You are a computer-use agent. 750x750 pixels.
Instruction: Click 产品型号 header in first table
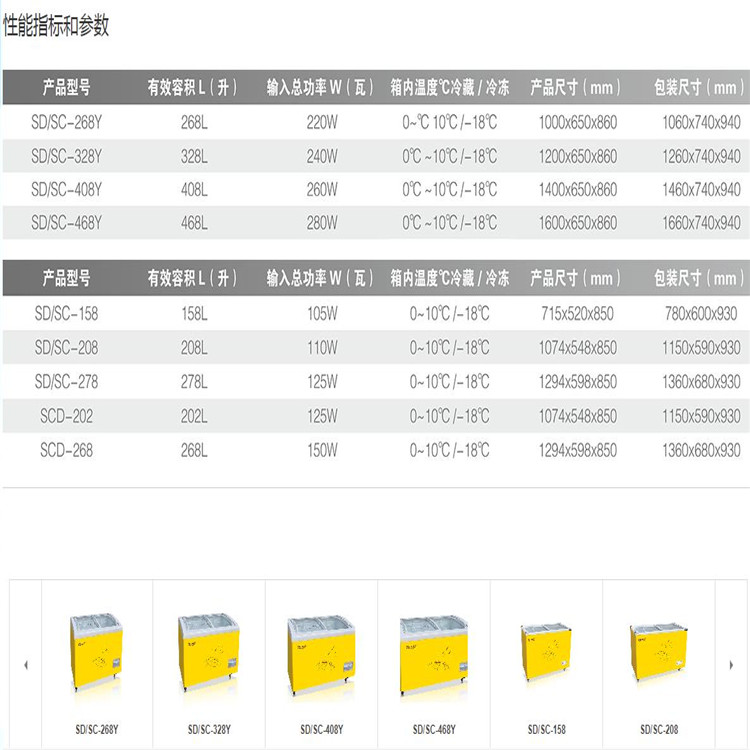[67, 88]
